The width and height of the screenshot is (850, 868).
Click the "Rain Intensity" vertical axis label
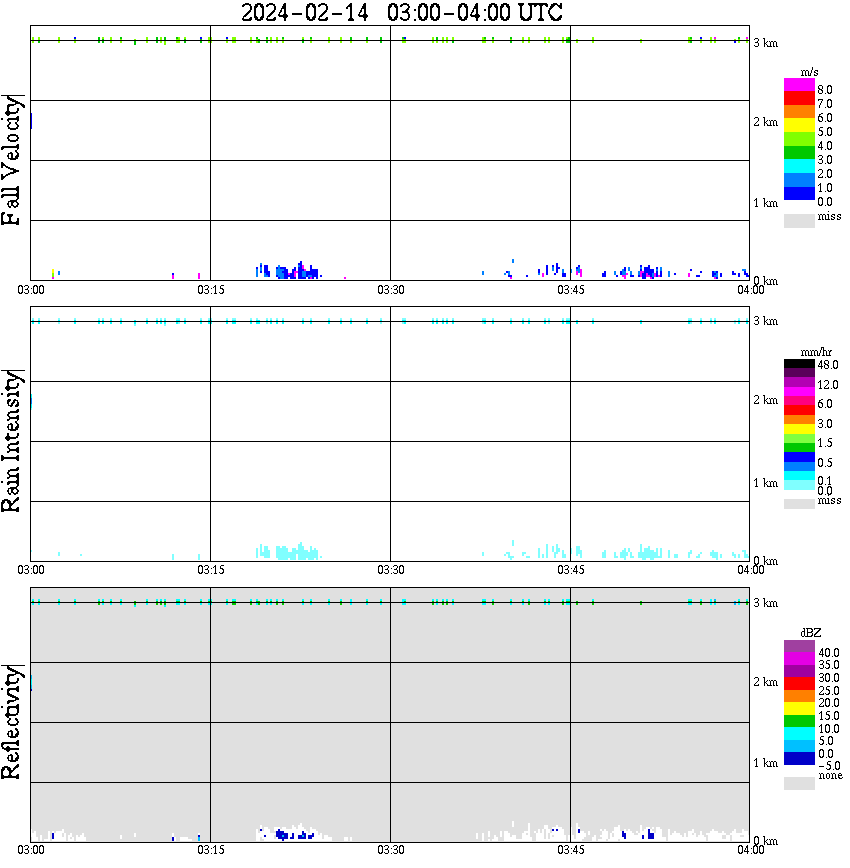pos(11,441)
